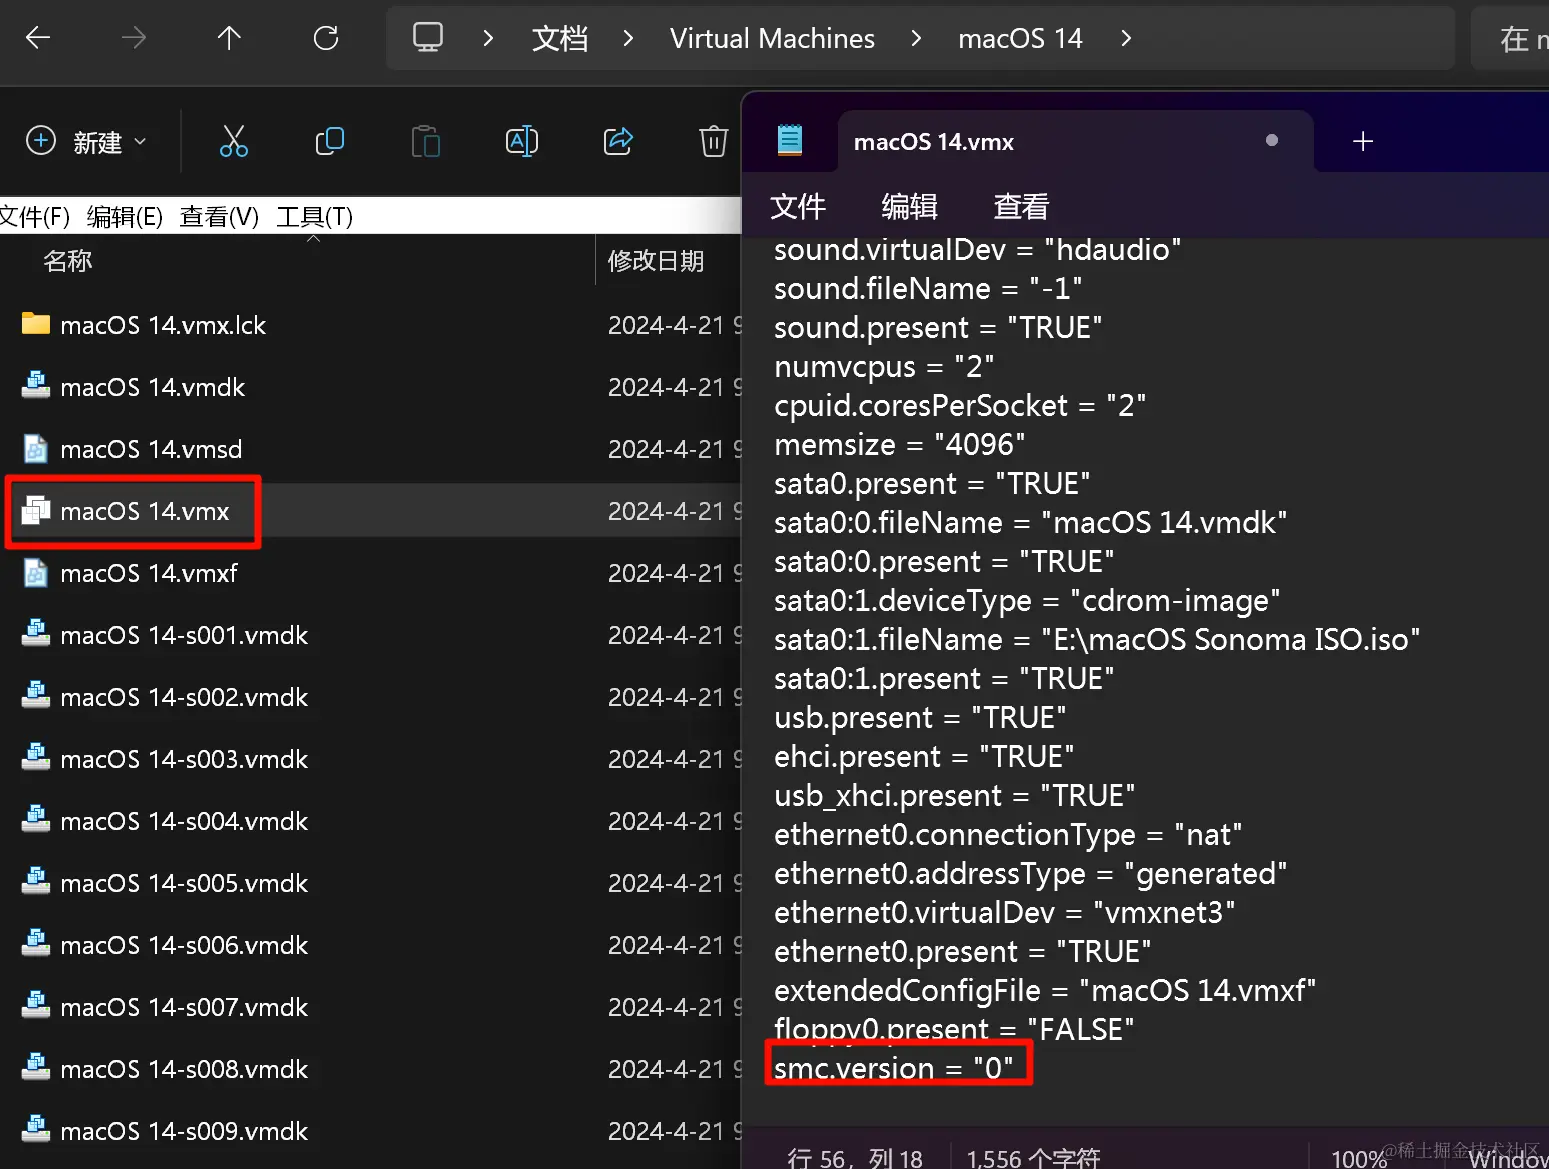This screenshot has width=1549, height=1169.
Task: Open Notepad 查看 menu
Action: (1021, 206)
